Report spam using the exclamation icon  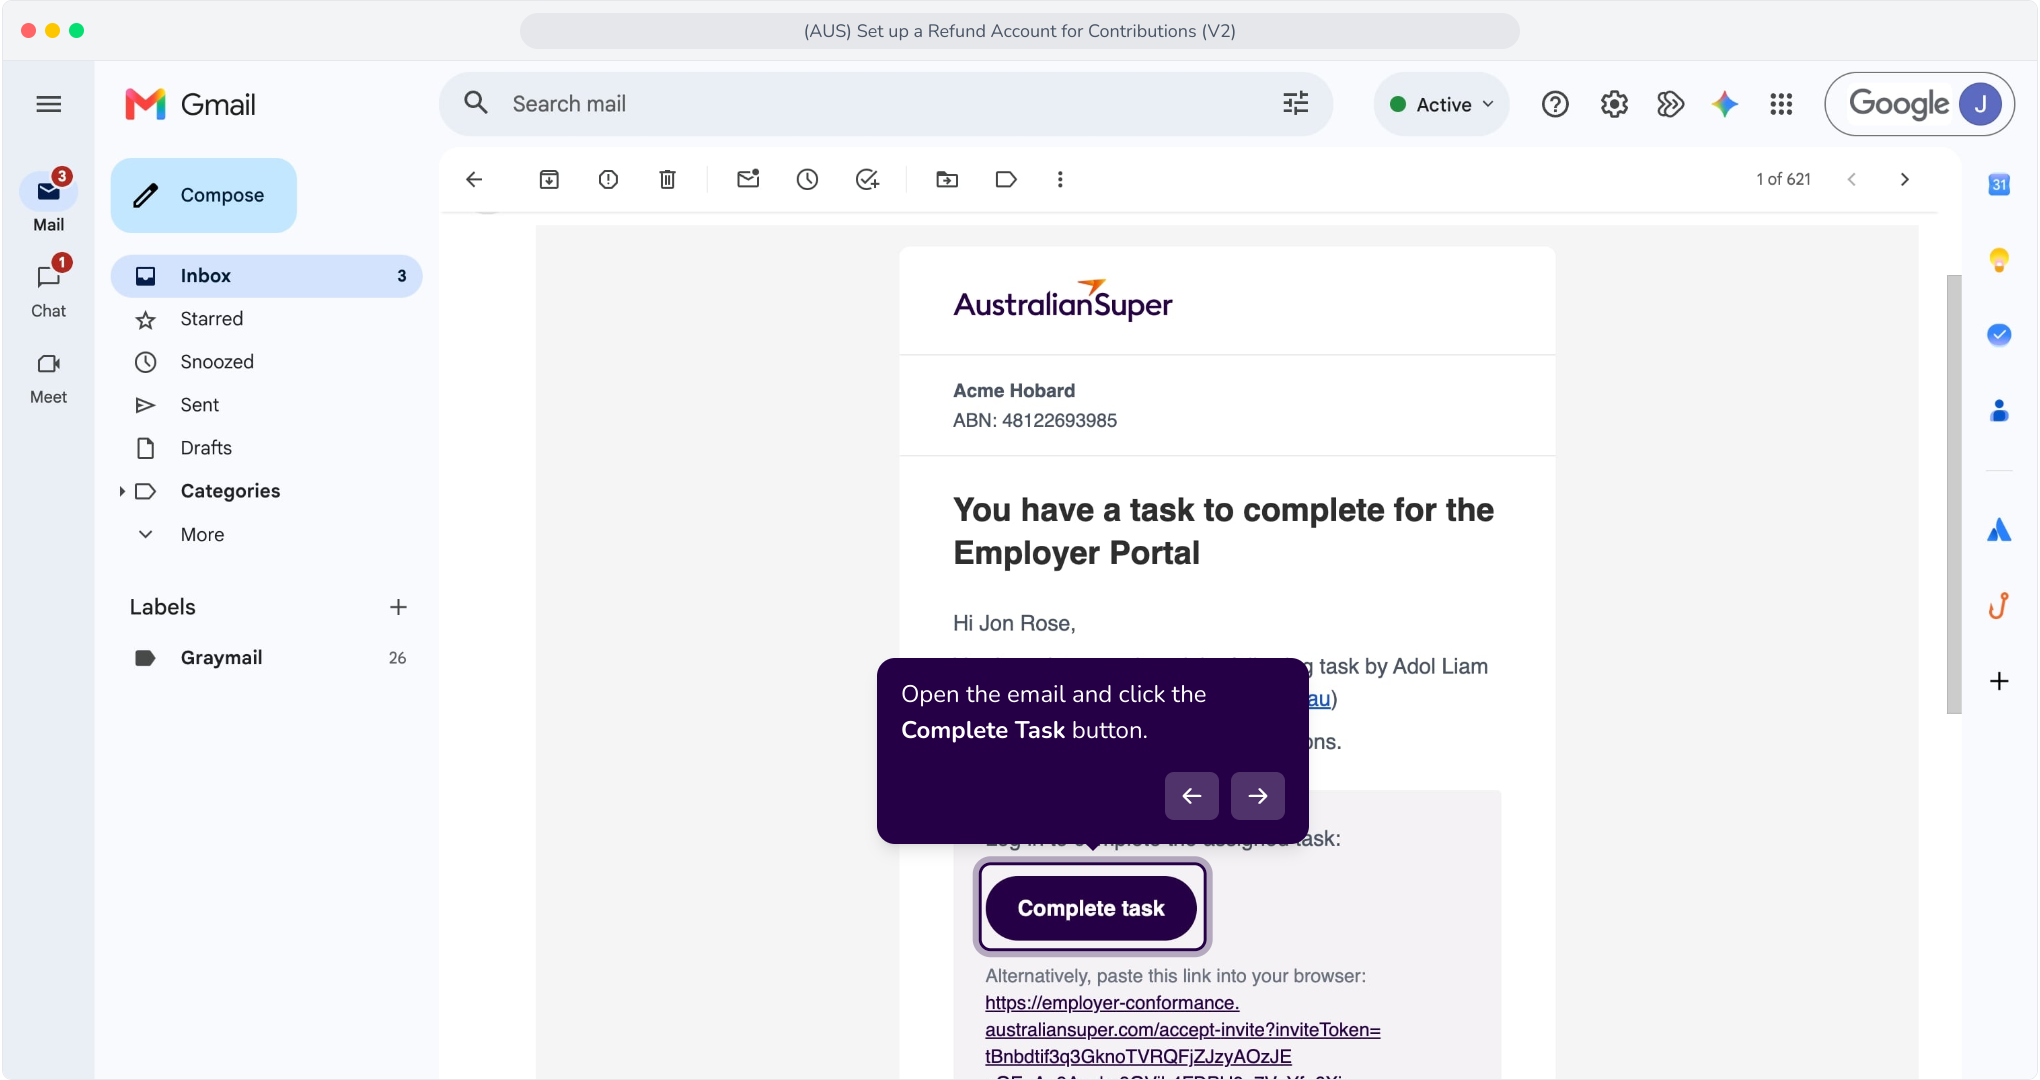pos(608,179)
